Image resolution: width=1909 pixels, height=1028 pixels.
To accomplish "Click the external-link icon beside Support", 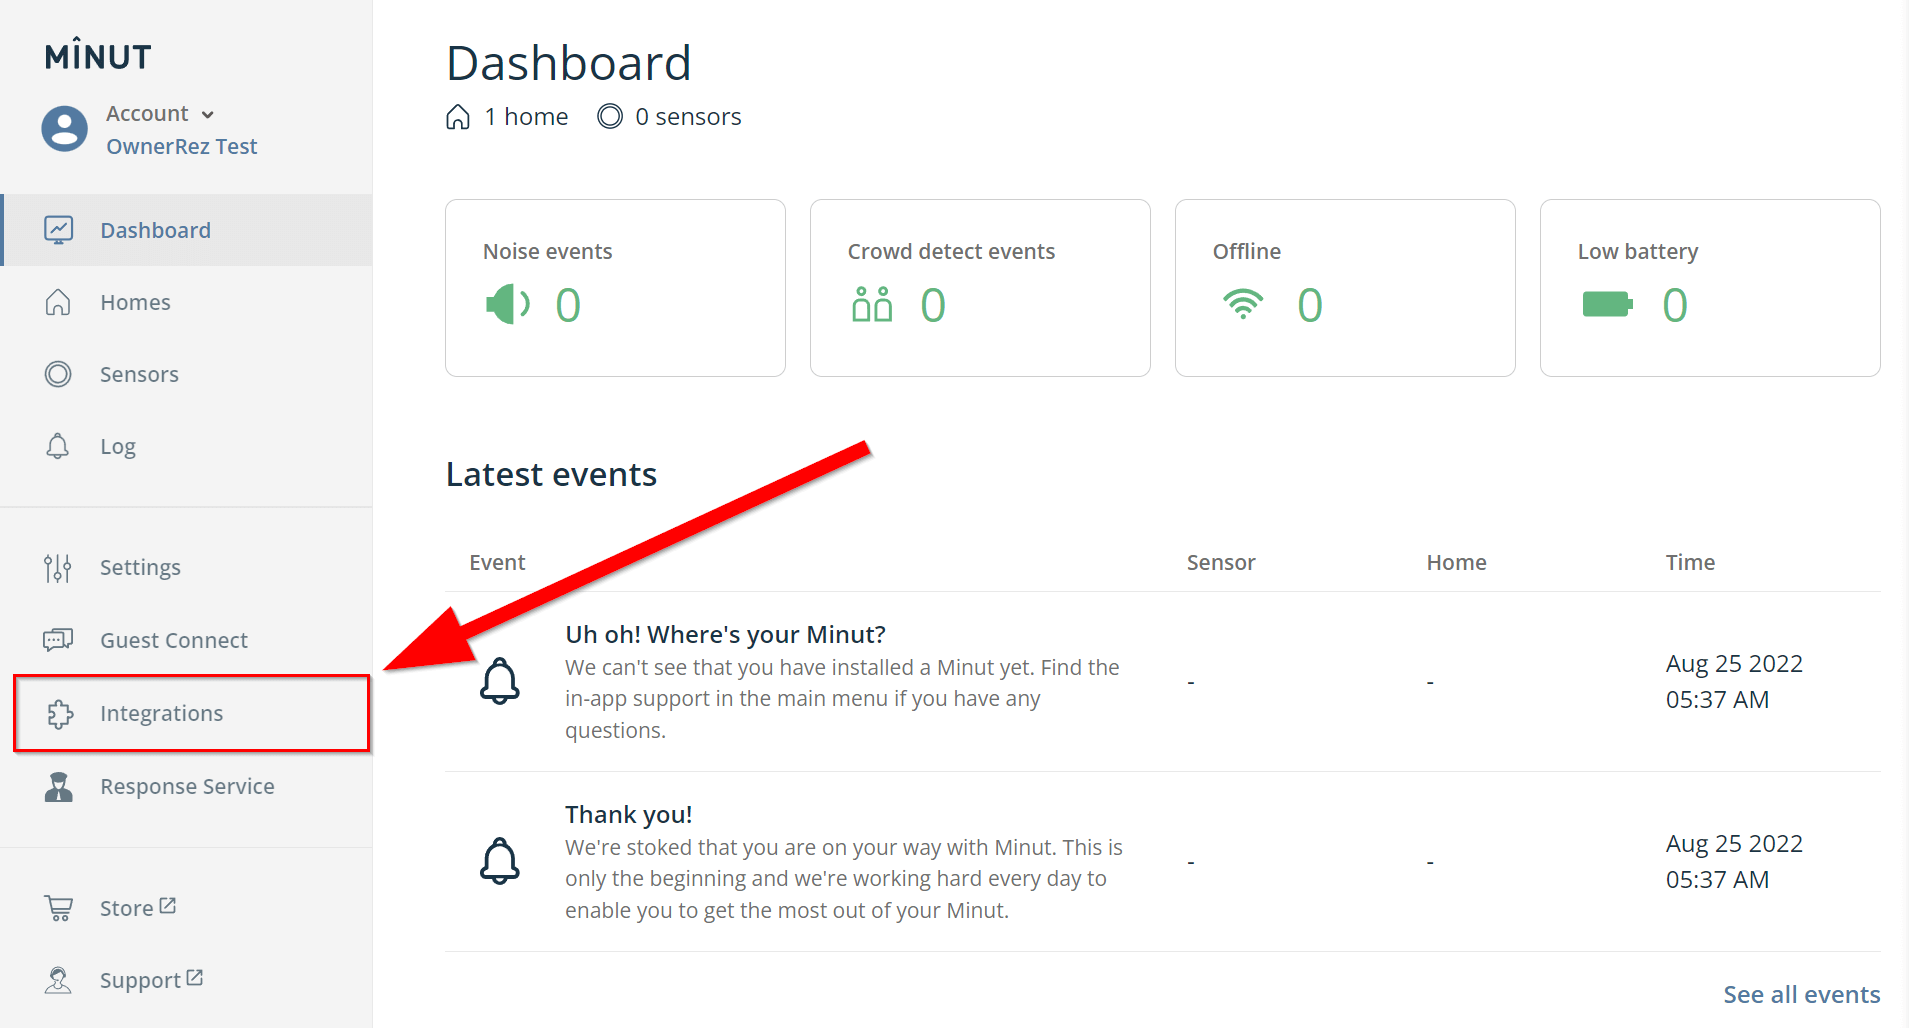I will [x=195, y=977].
